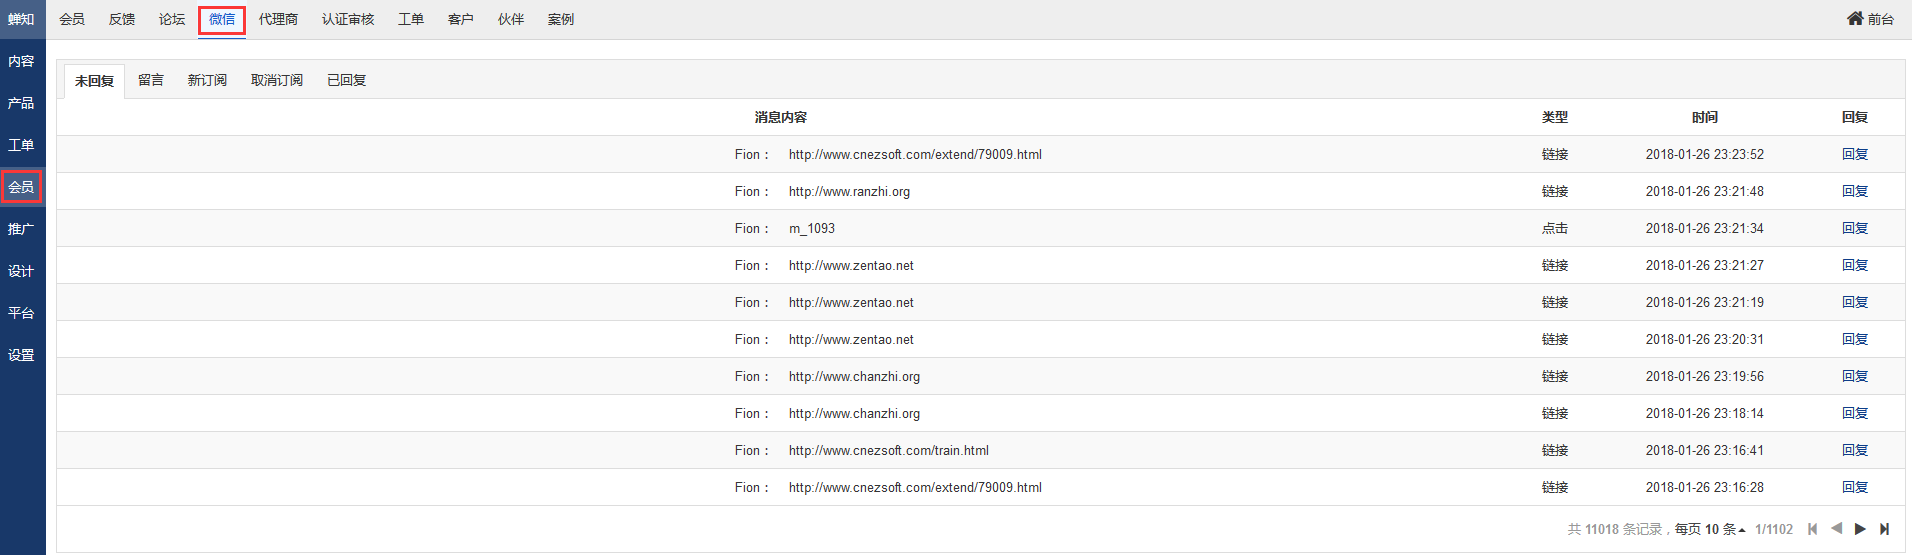
Task: Open 认证审核 in the top menu
Action: click(348, 19)
